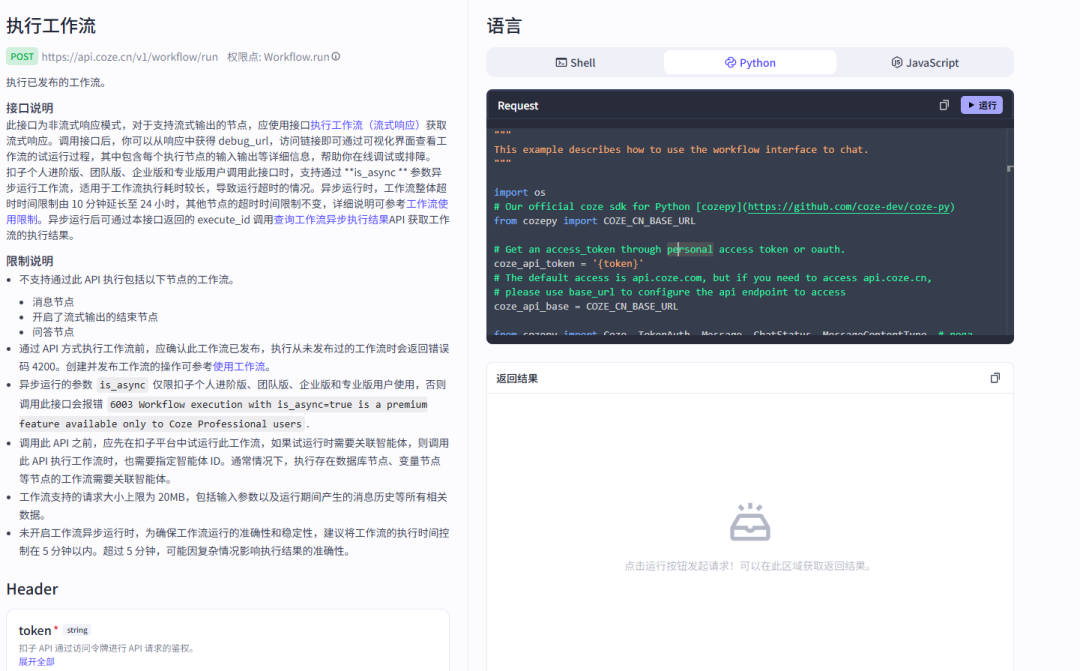
Task: Expand token details via 展开全部
Action: click(37, 661)
